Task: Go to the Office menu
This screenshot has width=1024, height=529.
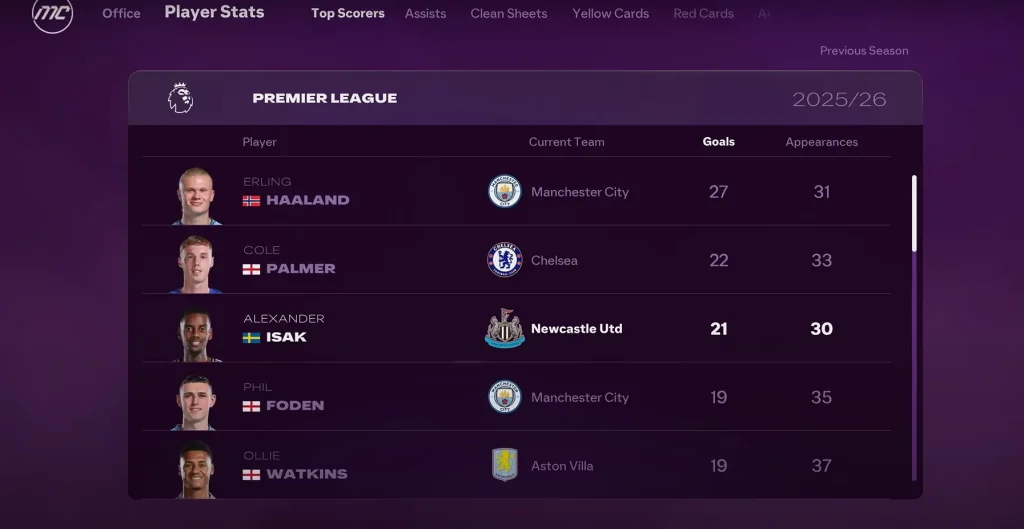Action: click(x=121, y=13)
